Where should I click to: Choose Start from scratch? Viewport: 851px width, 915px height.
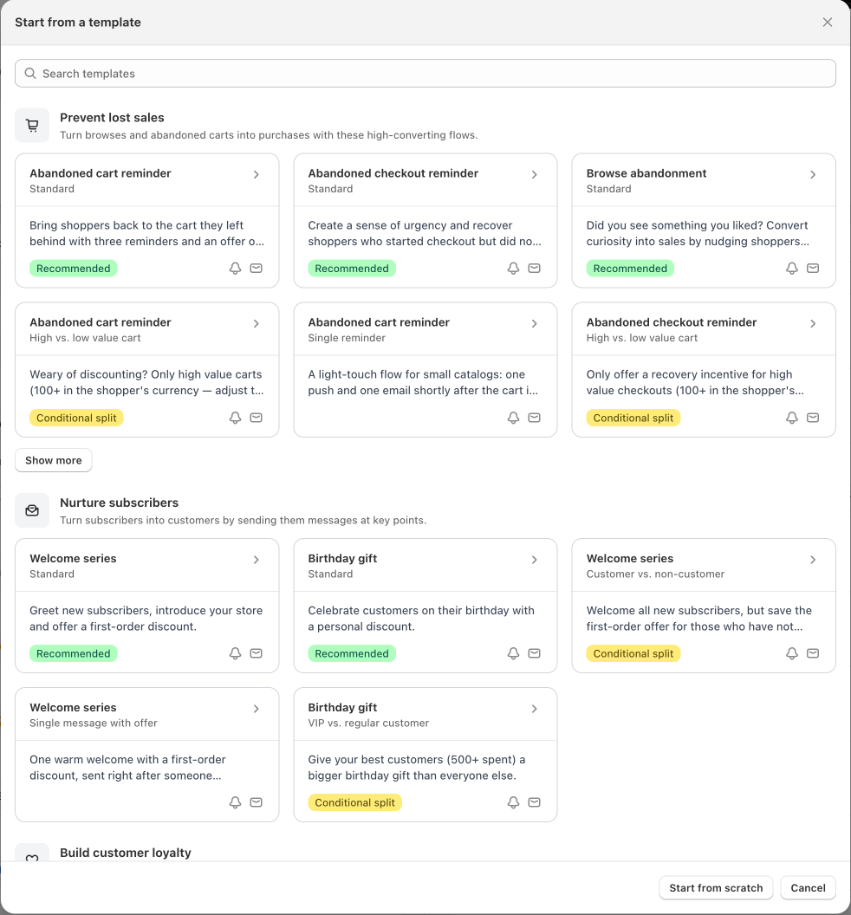coord(716,888)
